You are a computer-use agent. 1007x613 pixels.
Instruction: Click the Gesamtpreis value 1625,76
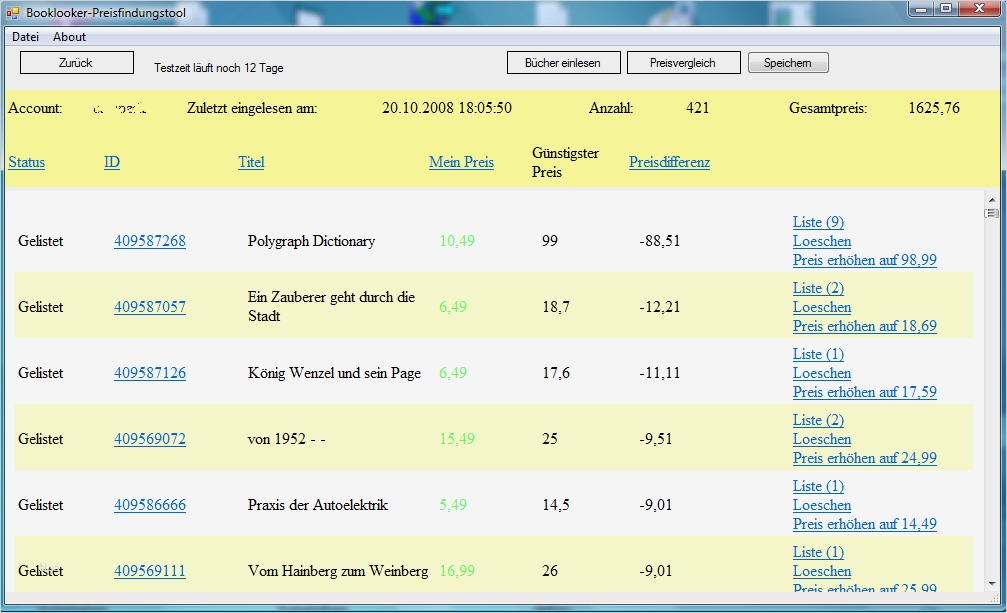click(x=934, y=108)
